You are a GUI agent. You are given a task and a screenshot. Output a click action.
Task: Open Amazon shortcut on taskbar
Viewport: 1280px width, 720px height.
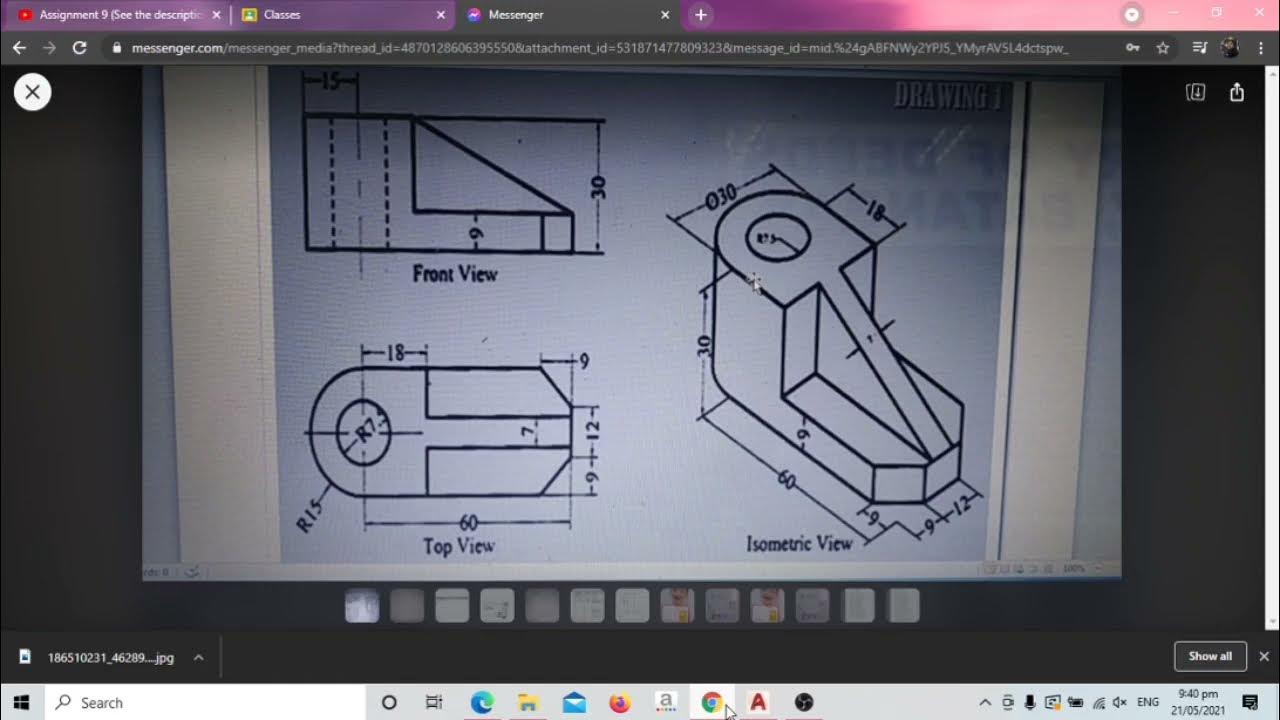(666, 703)
